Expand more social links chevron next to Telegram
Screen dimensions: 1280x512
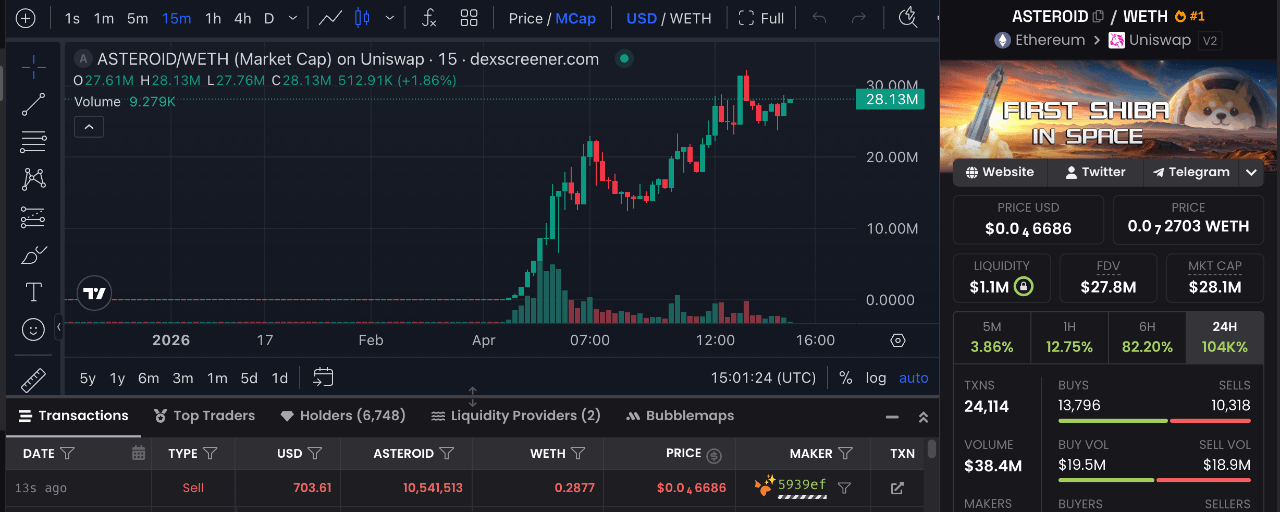[x=1251, y=172]
